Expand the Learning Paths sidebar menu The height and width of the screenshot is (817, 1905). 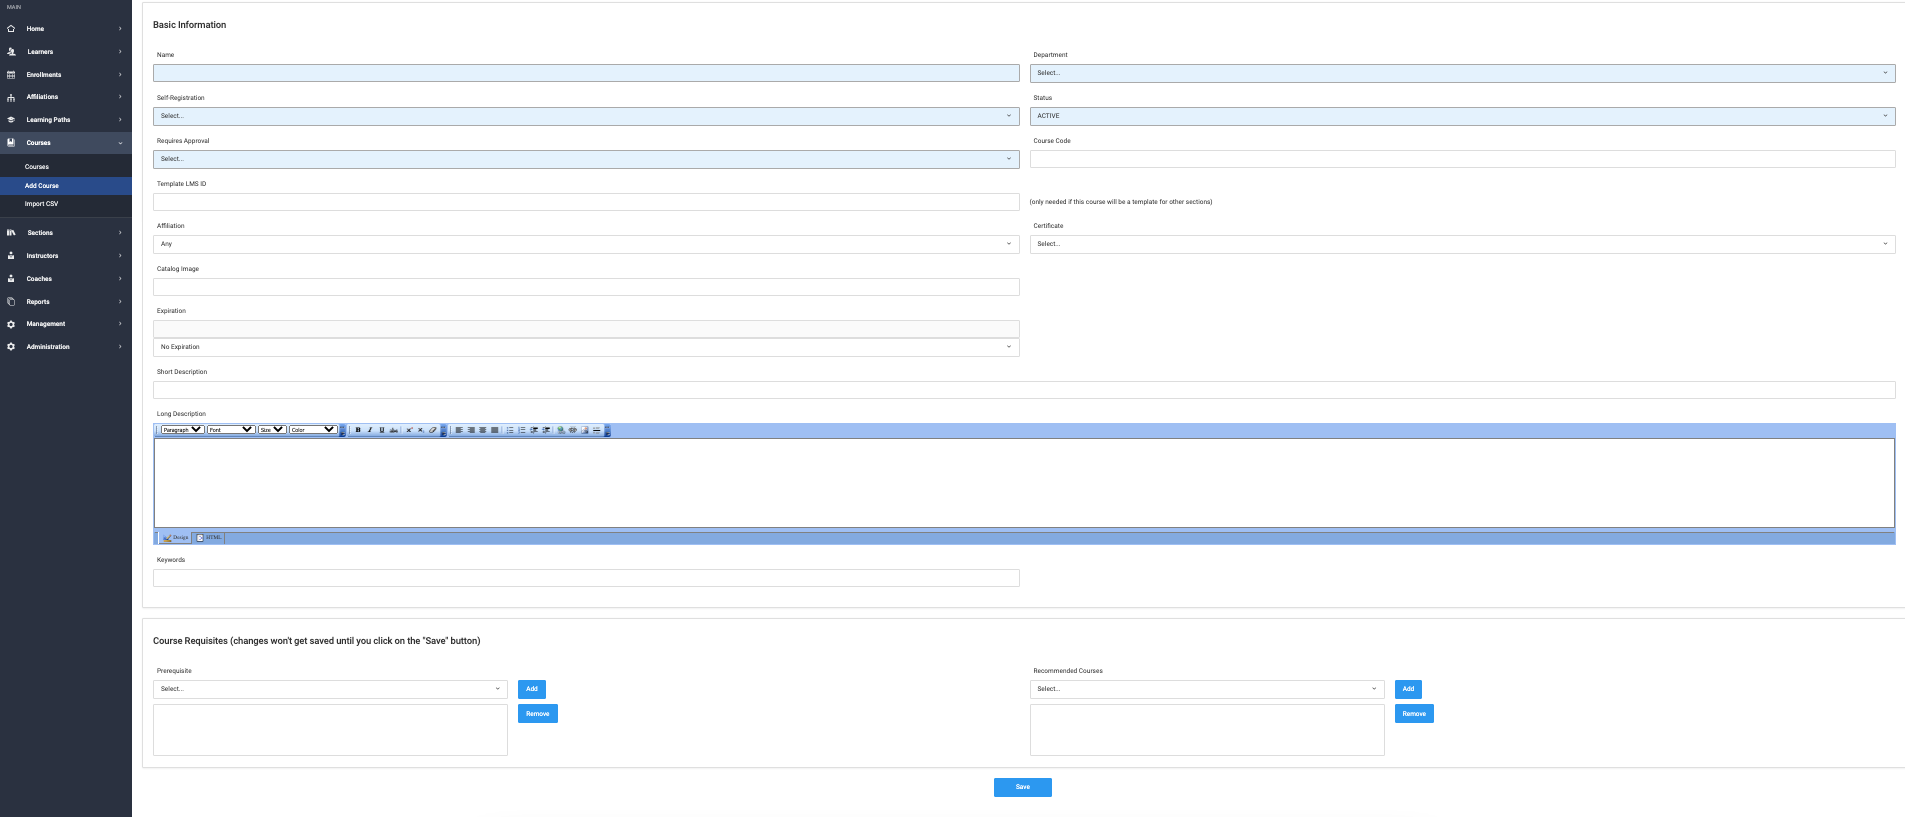[x=48, y=120]
